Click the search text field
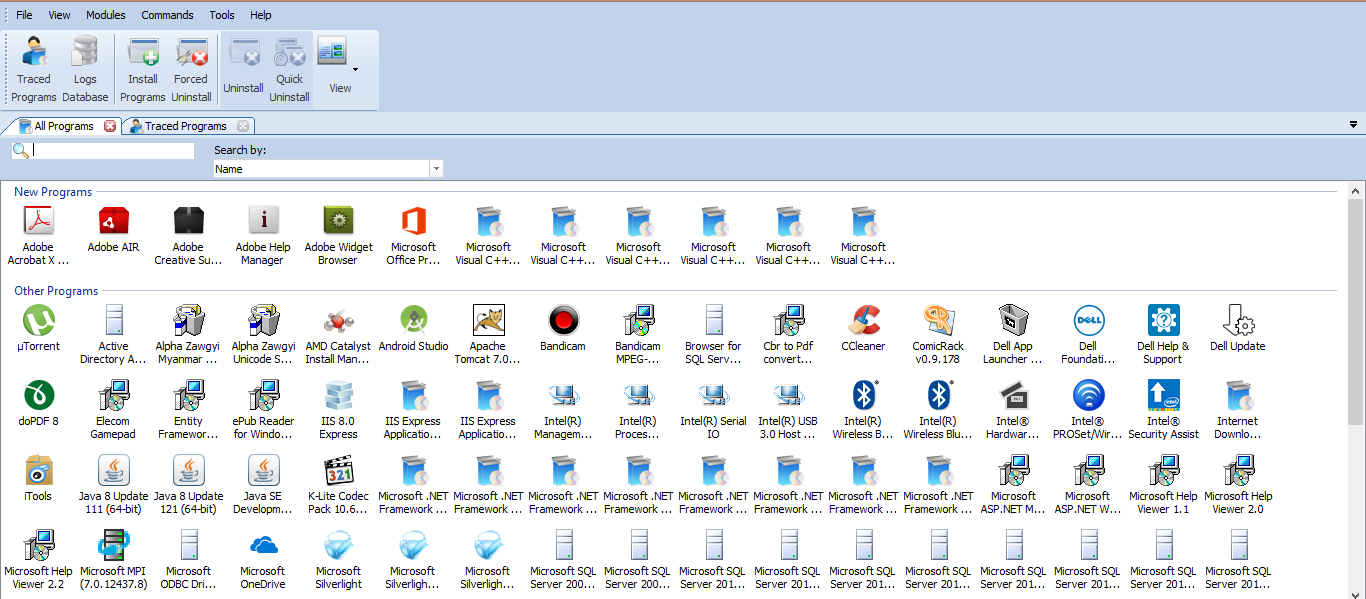This screenshot has height=599, width=1366. coord(113,151)
